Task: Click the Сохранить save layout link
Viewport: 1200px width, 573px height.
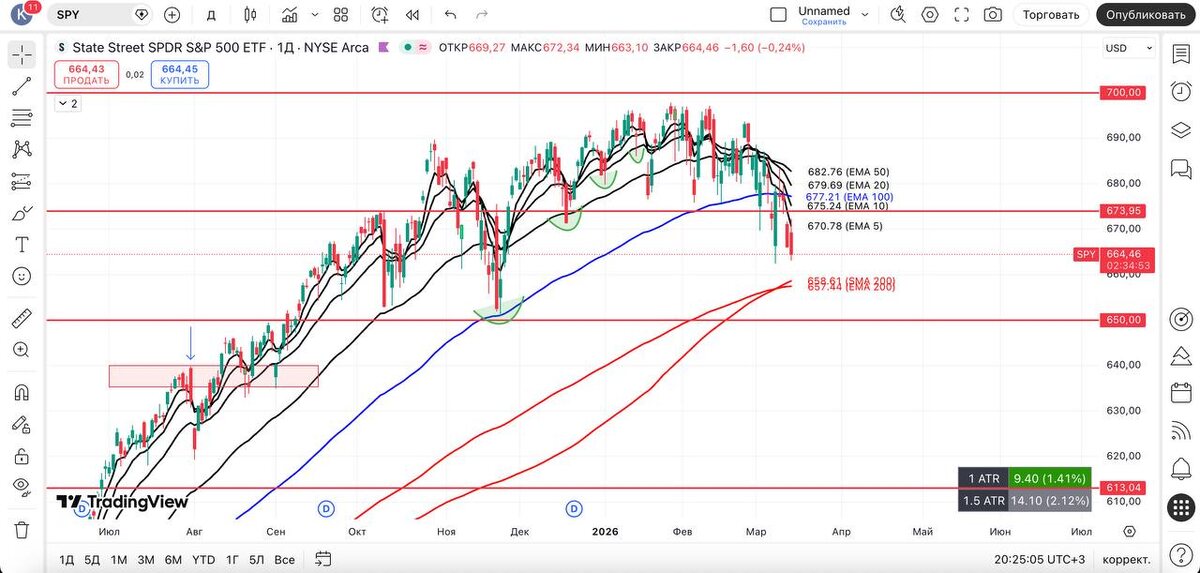Action: pos(823,22)
